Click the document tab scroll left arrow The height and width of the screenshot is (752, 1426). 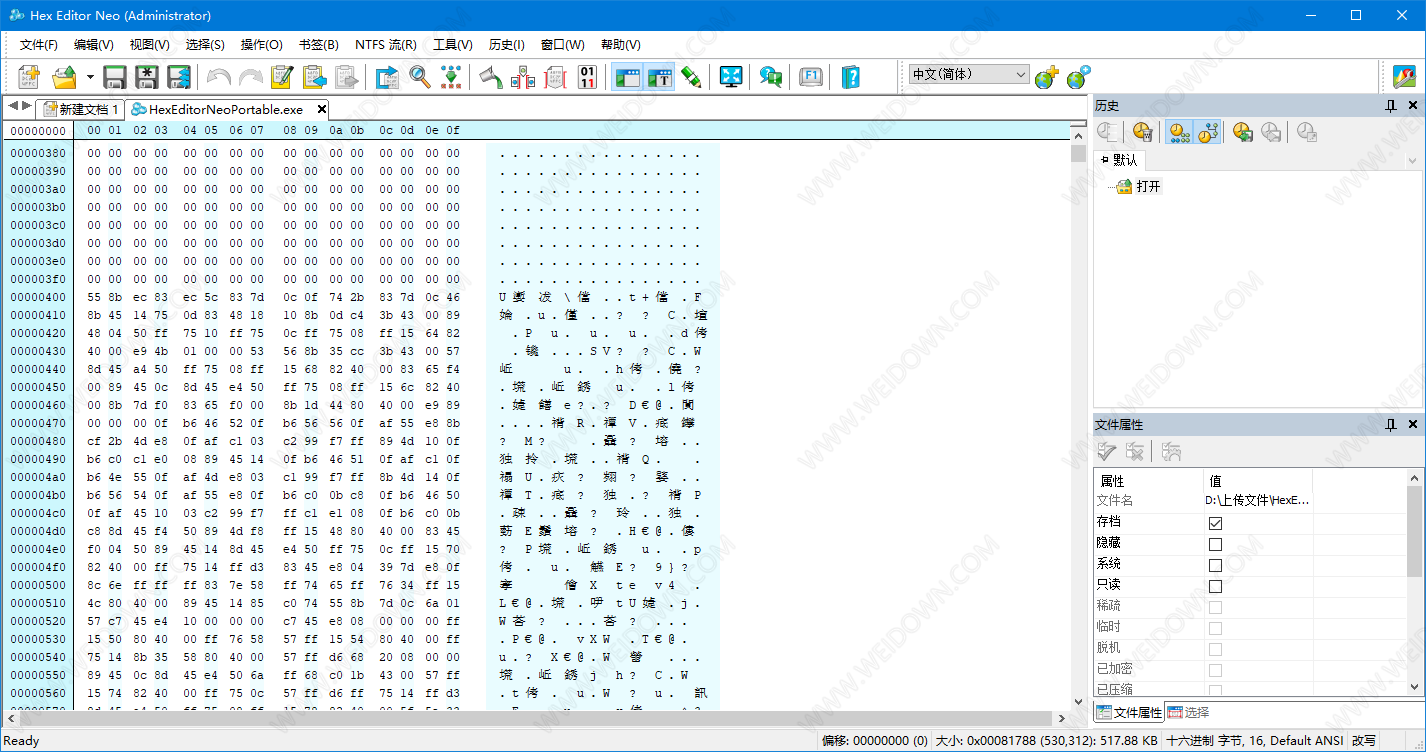click(x=13, y=107)
